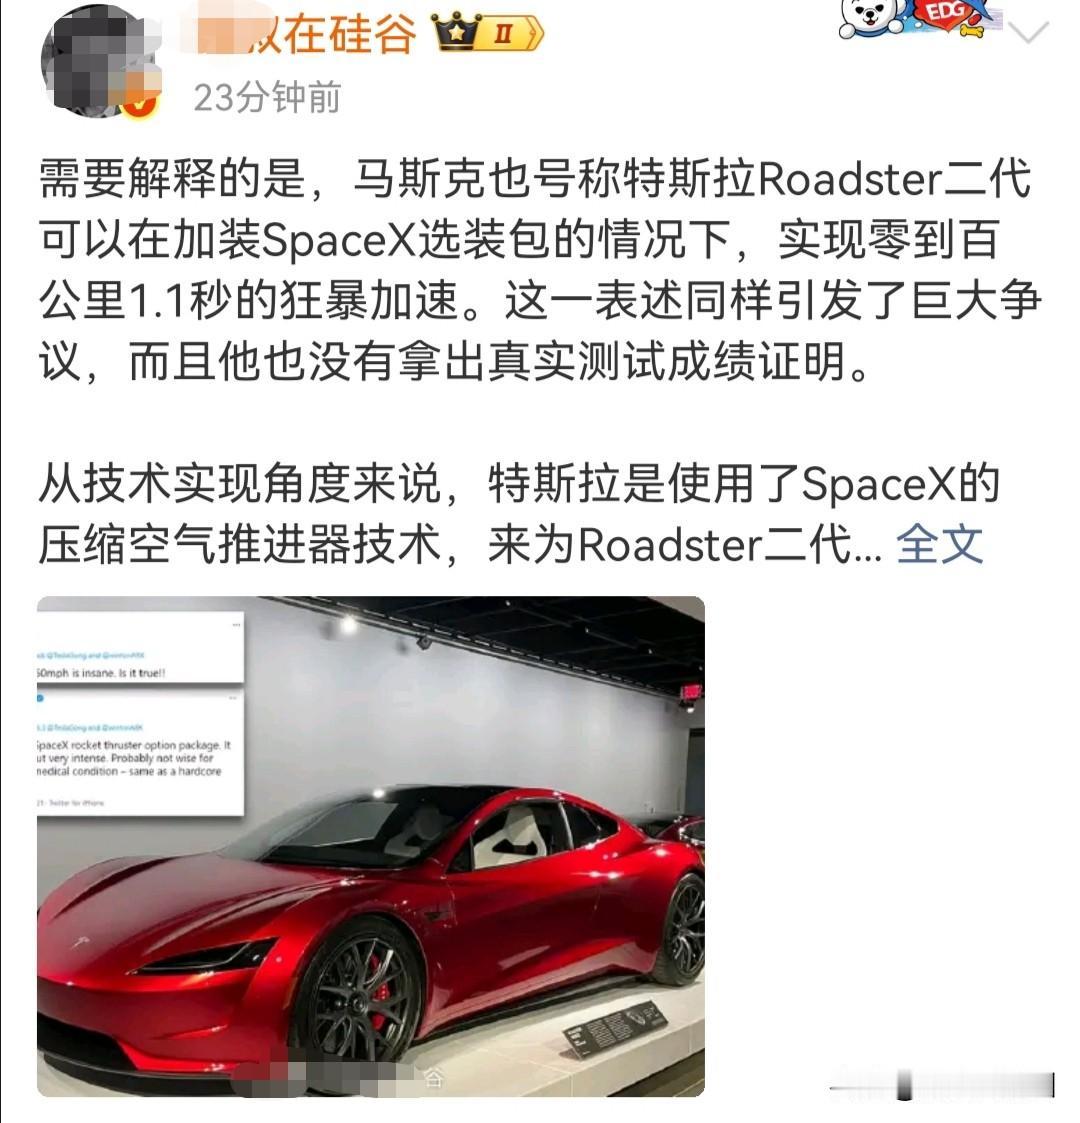Tap the 23分钟前 timestamp

[267, 97]
